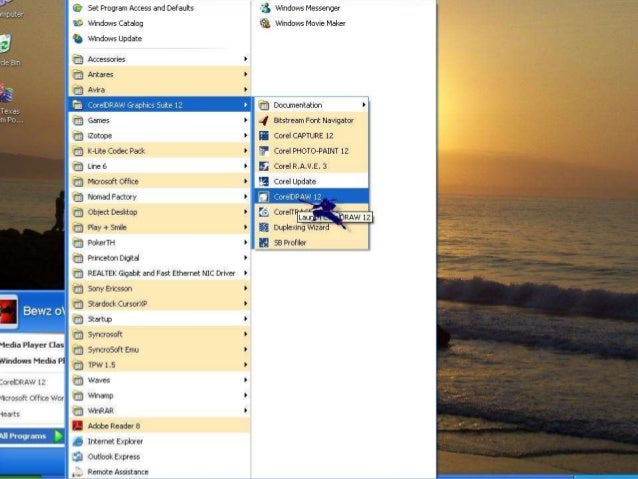Open the Nomad Factory program group

coord(160,197)
